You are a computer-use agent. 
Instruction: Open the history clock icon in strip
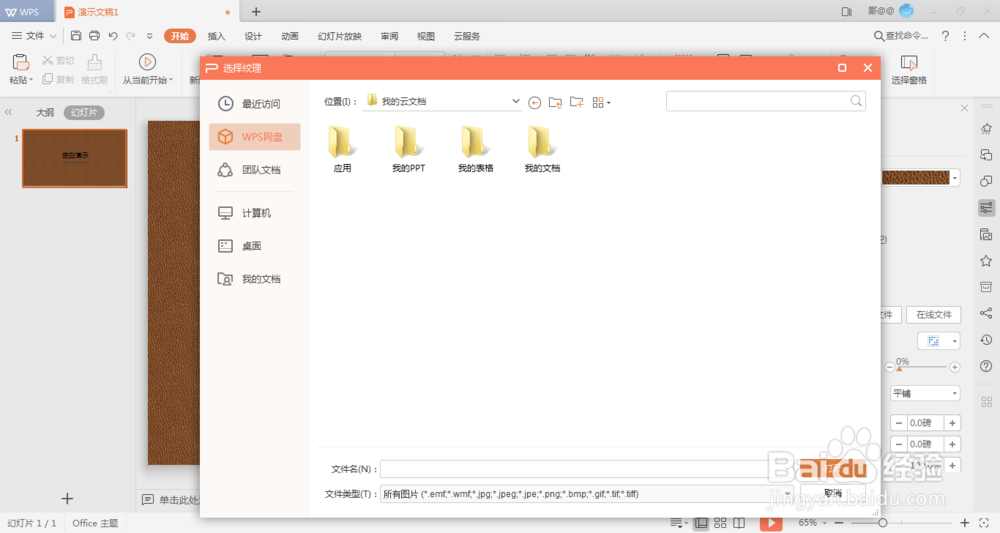click(x=986, y=340)
